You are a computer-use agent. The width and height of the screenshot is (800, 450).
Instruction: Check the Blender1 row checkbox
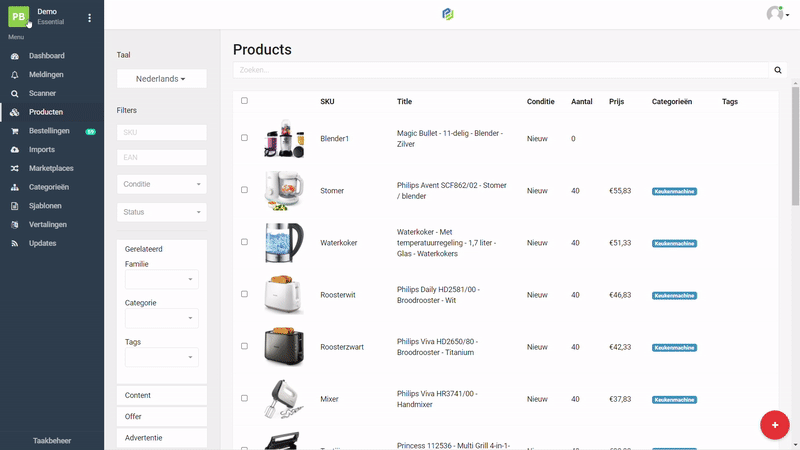pos(244,138)
